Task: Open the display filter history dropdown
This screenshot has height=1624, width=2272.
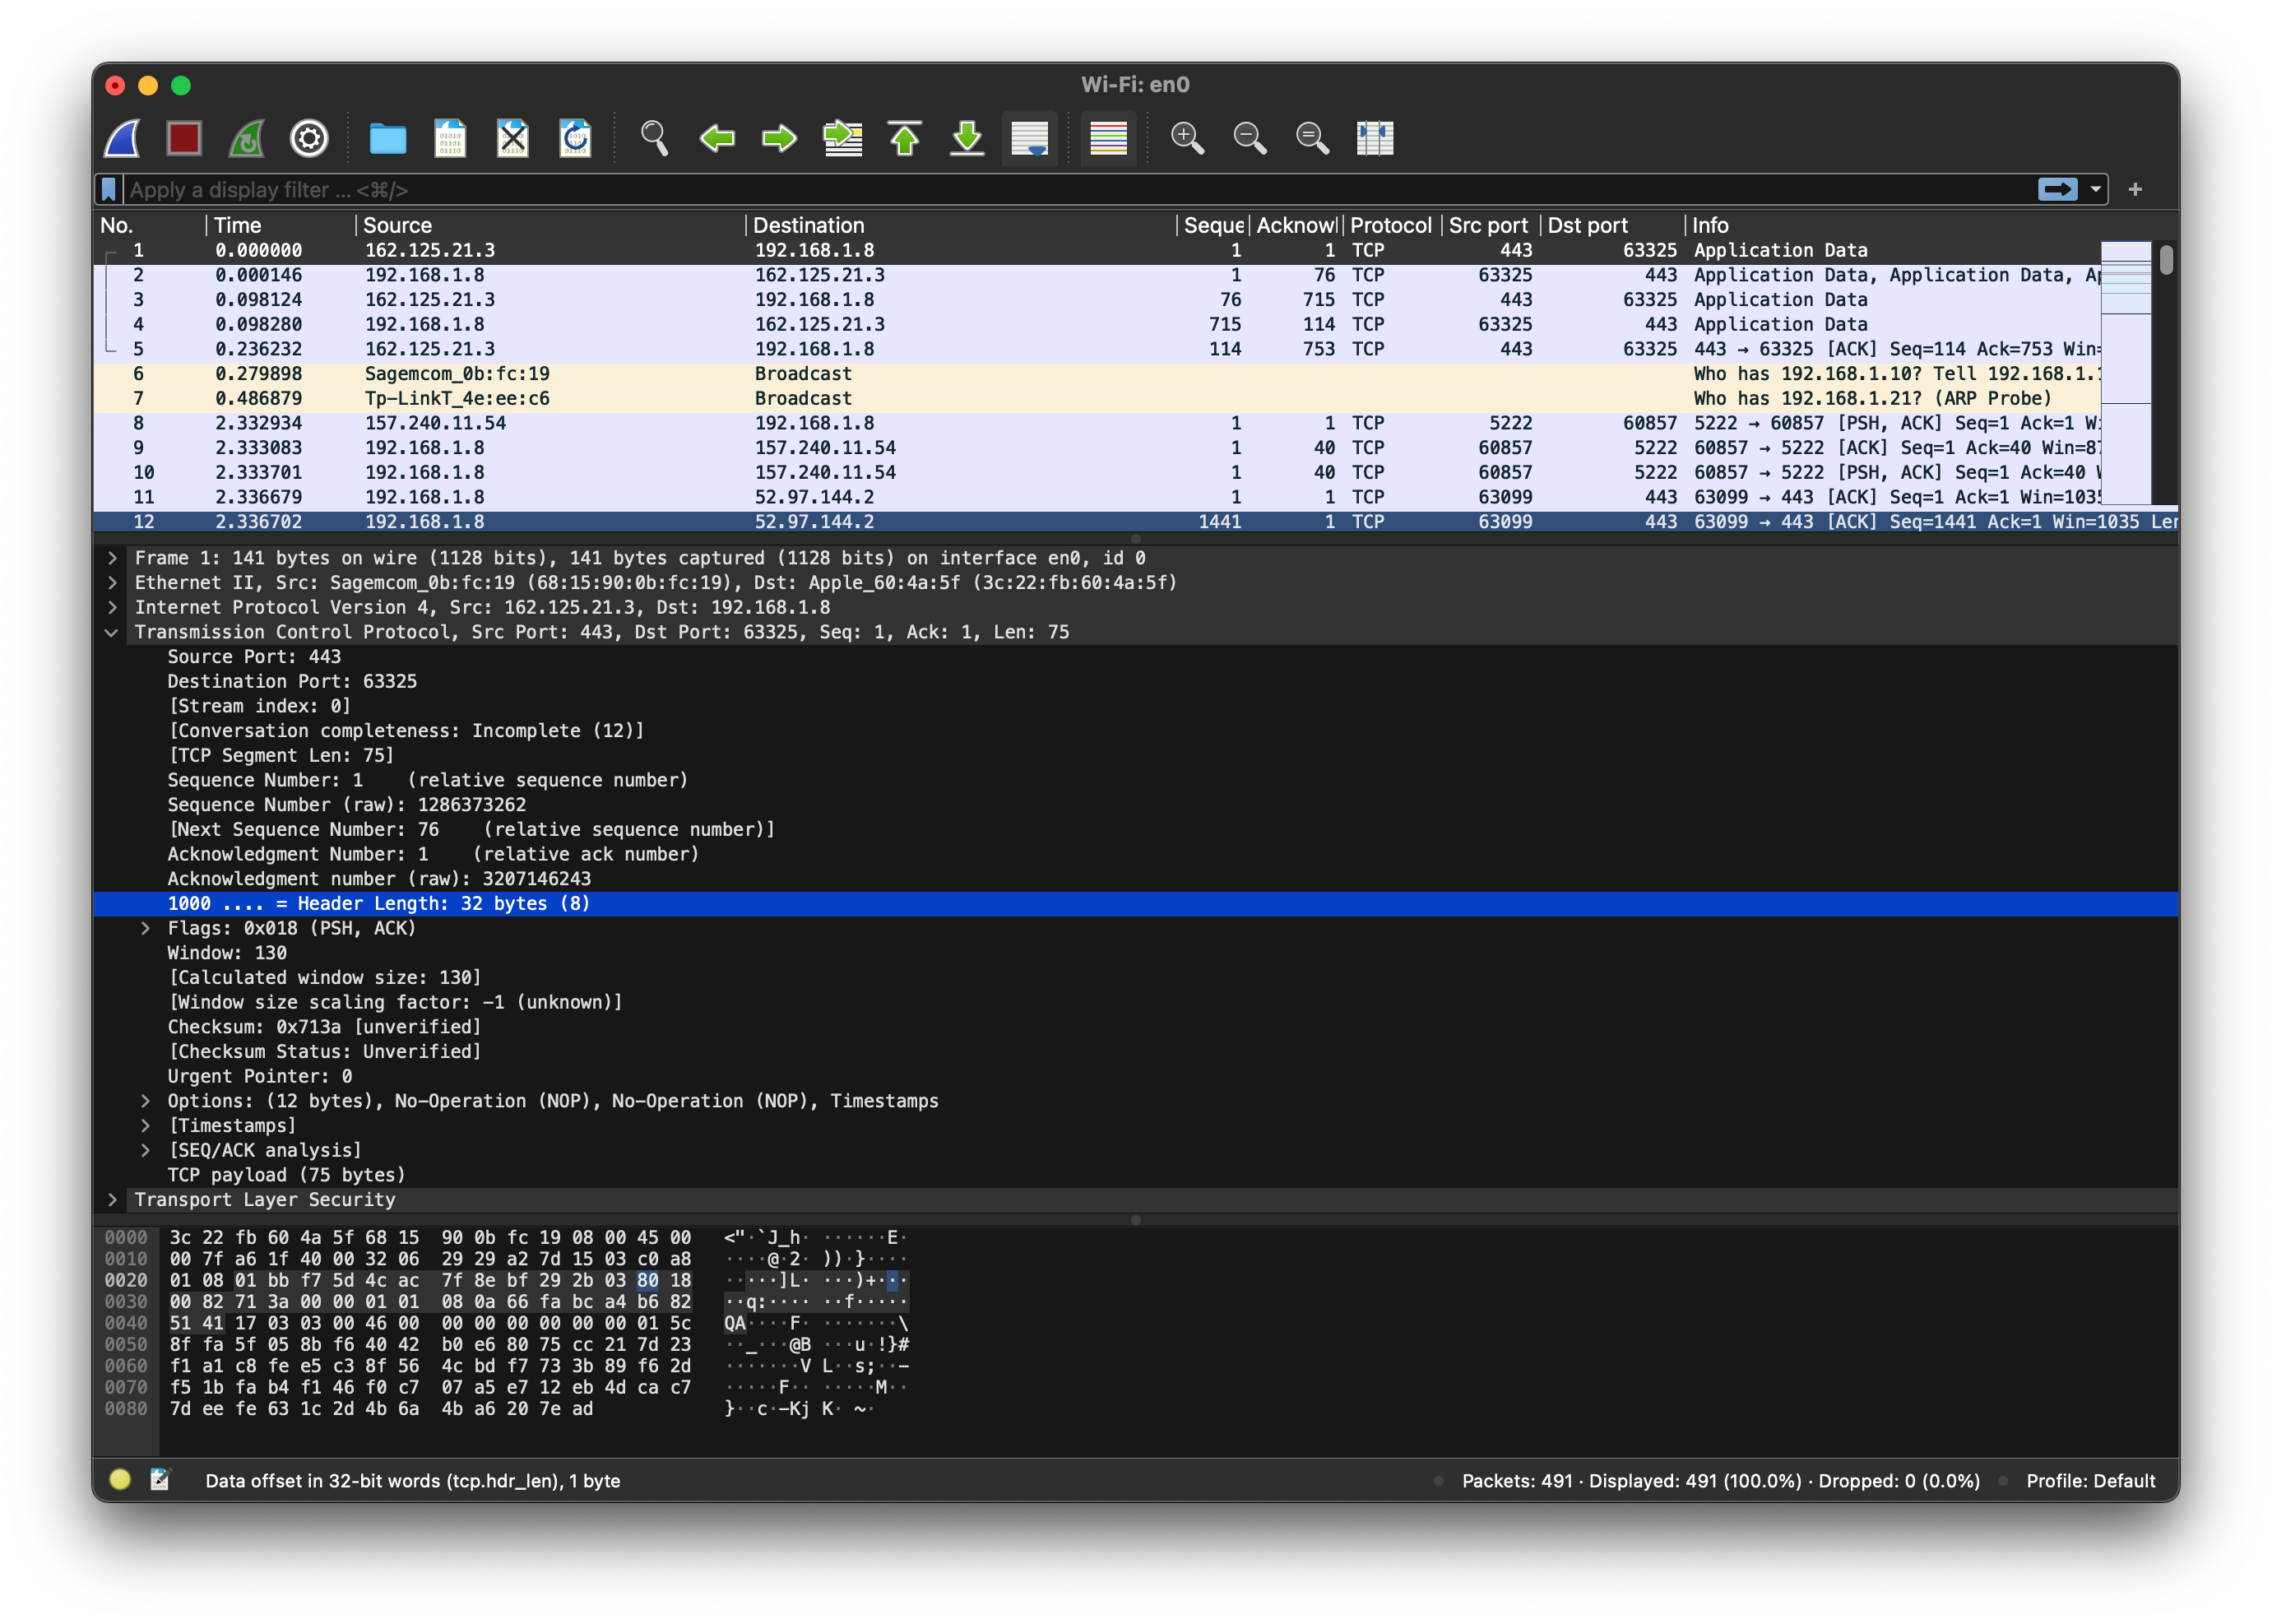Action: [x=2096, y=189]
